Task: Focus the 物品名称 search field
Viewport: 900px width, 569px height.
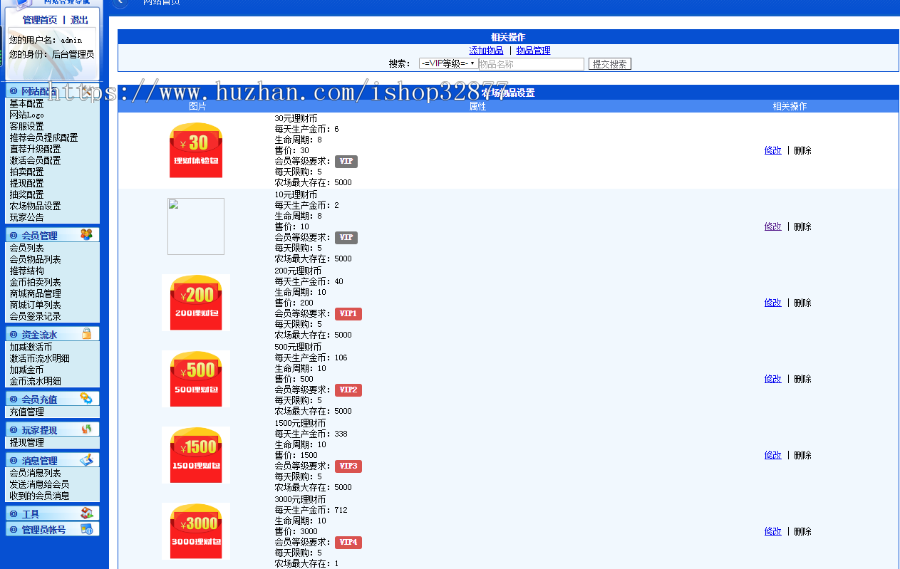Action: (531, 64)
